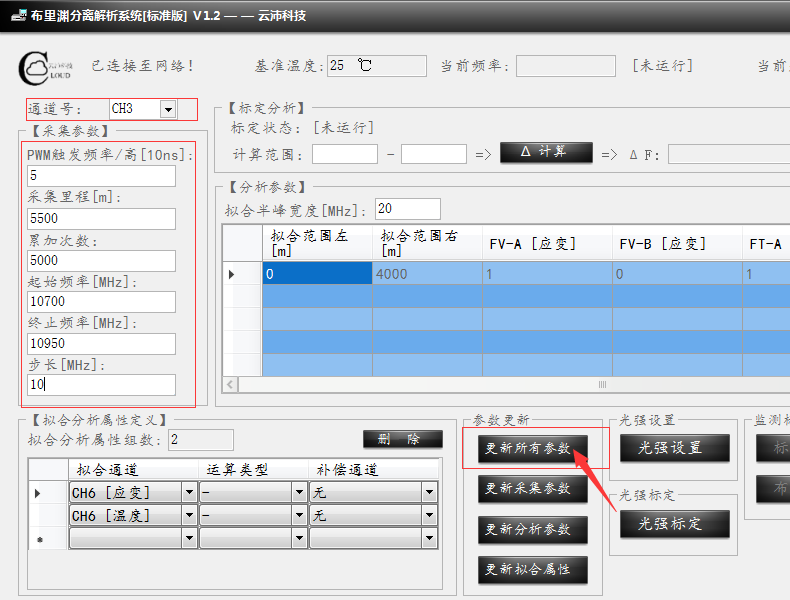Viewport: 790px width, 600px height.
Task: Click the ΔF result field
Action: tap(729, 154)
